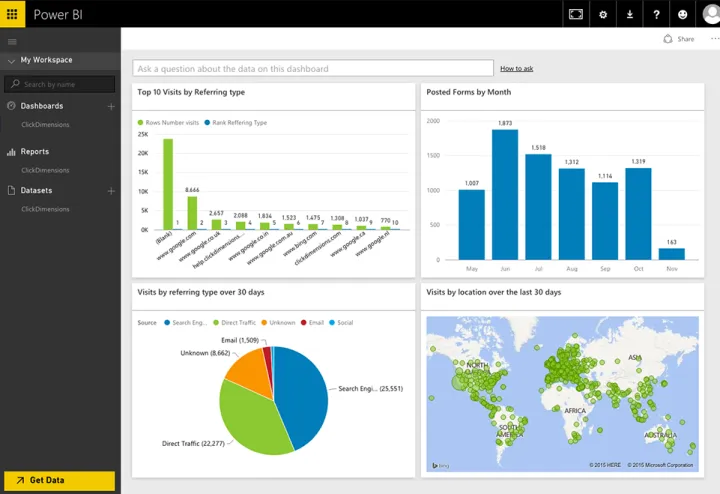Screen dimensions: 720x494
Task: Click the Share dashboard button
Action: tap(679, 39)
